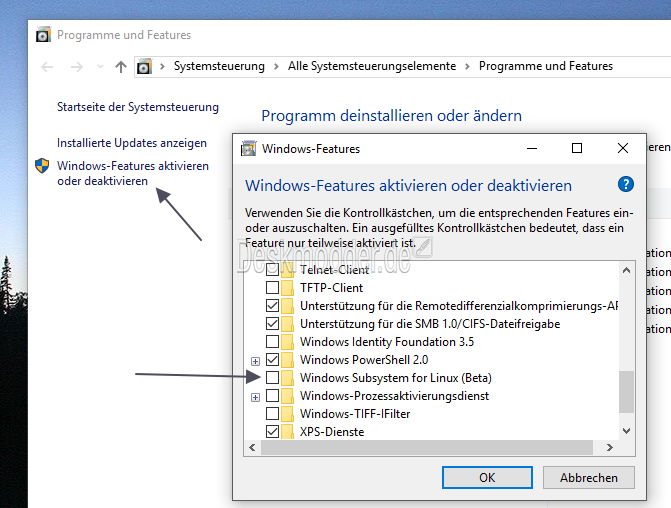The height and width of the screenshot is (508, 671).
Task: Click folder icon of Remotedifferenzialkomprimierungs row
Action: tap(288, 306)
